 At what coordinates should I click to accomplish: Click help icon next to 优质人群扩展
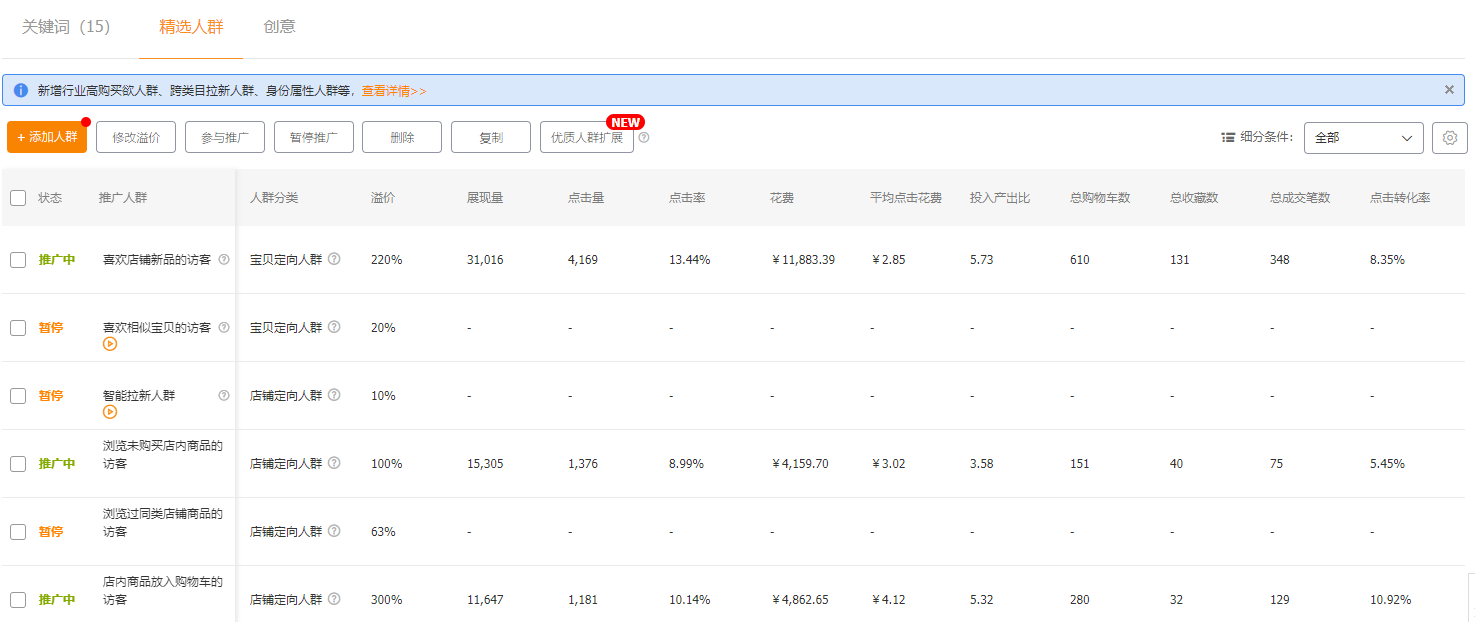click(x=644, y=138)
